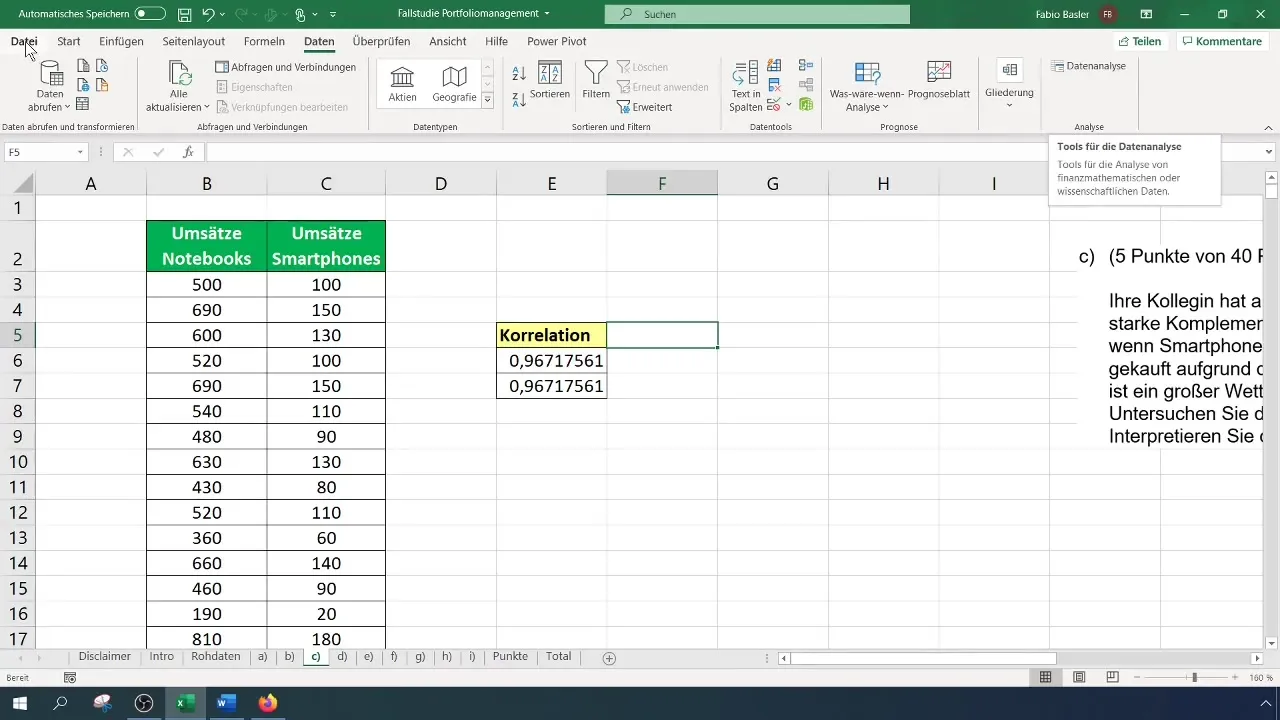
Task: Switch to page break preview icon
Action: 1112,677
